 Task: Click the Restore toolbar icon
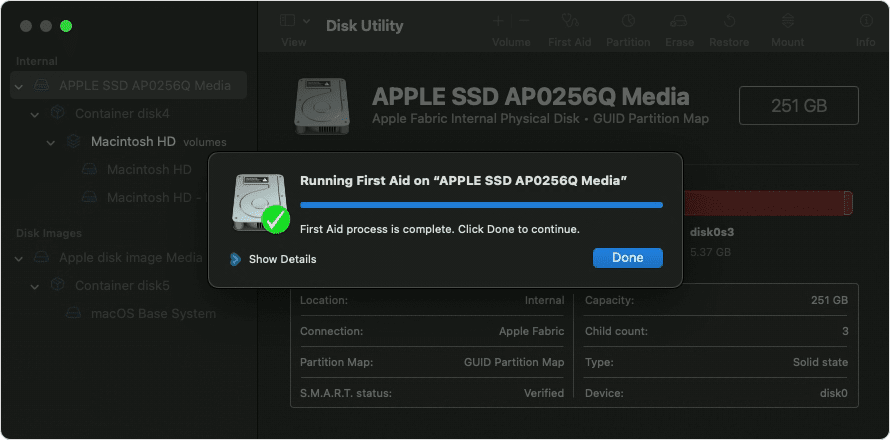click(x=729, y=21)
